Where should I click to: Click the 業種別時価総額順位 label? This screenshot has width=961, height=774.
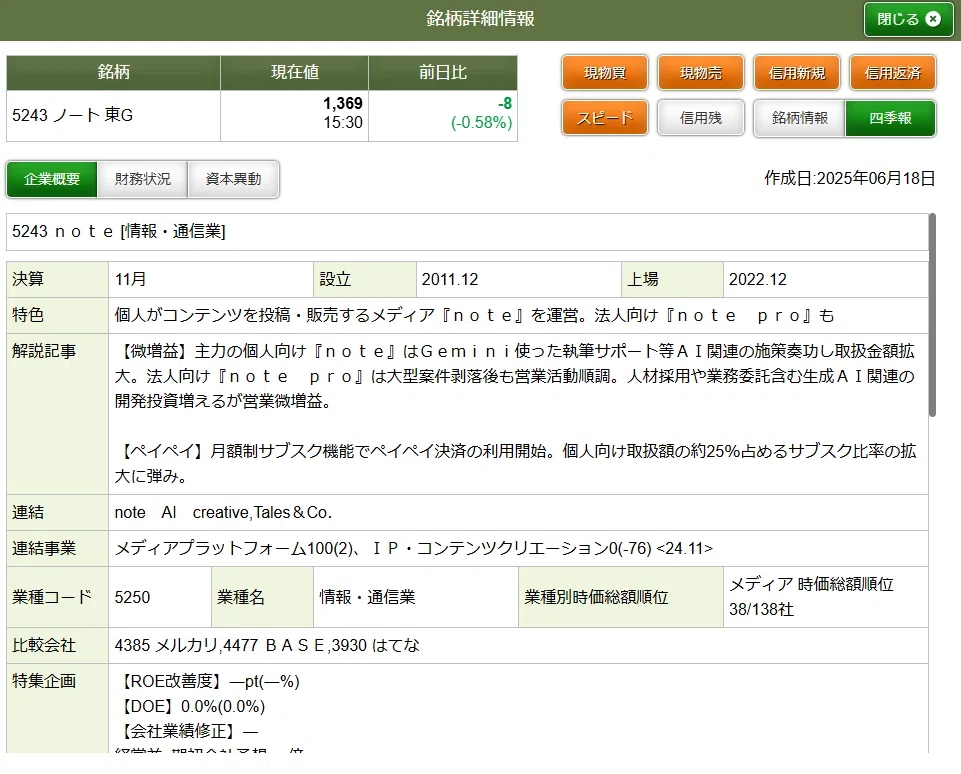tap(621, 597)
